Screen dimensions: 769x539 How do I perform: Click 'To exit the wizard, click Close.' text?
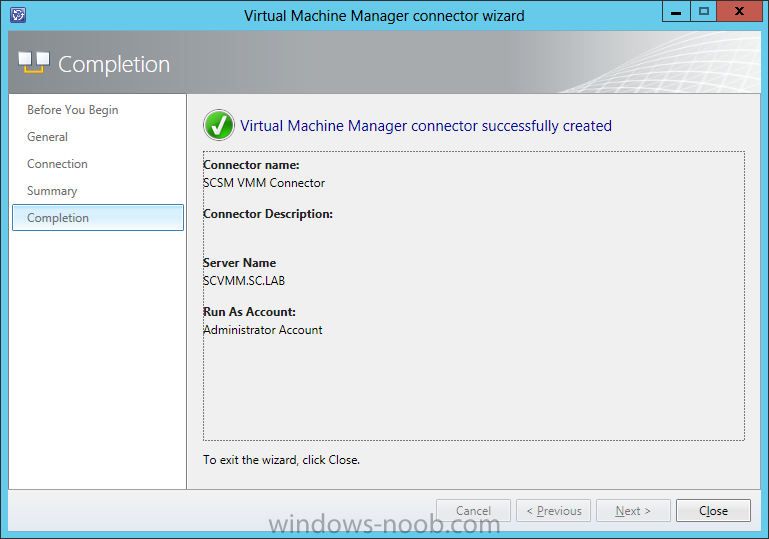282,460
